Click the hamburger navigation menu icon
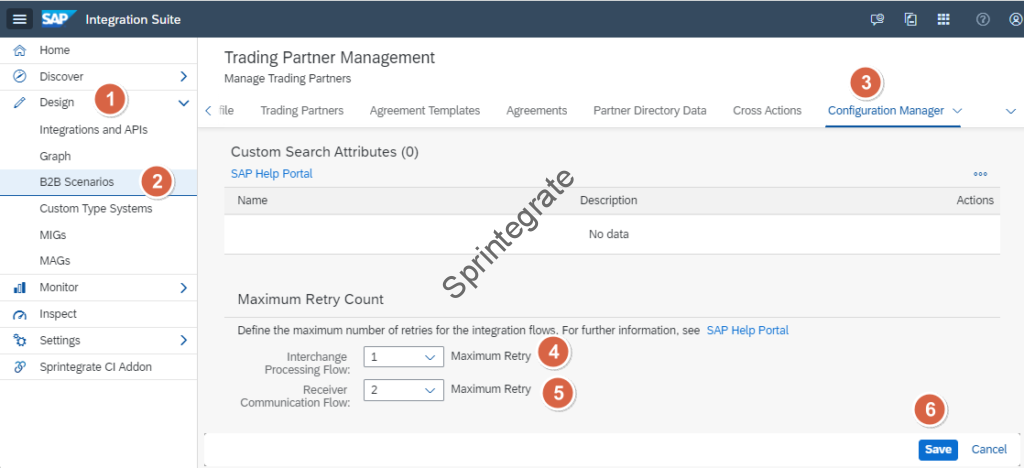Viewport: 1024px width, 468px height. coord(21,19)
